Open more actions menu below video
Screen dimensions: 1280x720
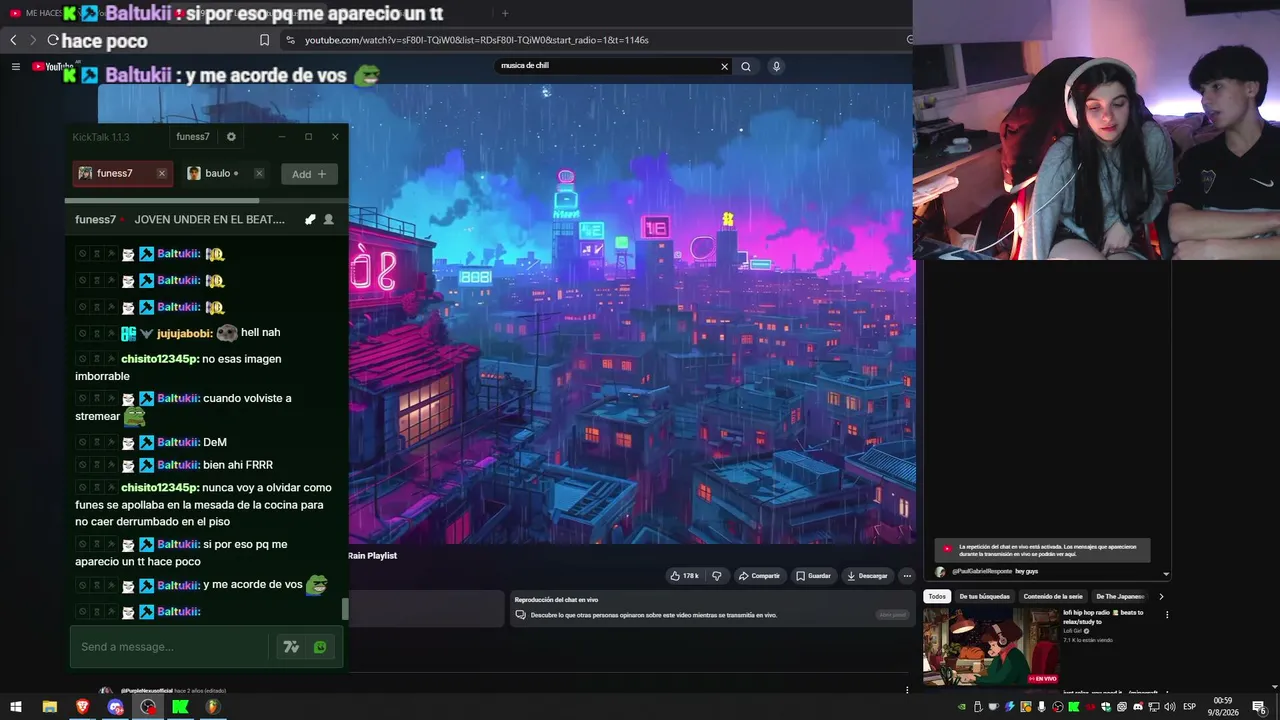point(907,576)
